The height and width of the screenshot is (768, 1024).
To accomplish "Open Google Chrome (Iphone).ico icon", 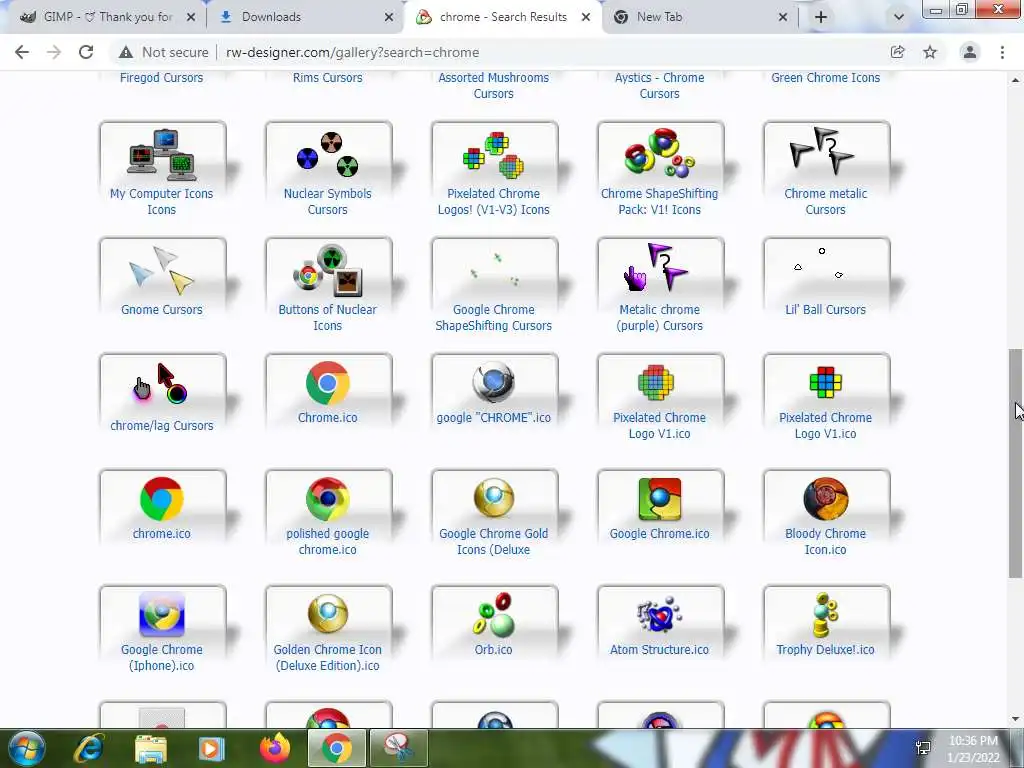I will (x=163, y=615).
